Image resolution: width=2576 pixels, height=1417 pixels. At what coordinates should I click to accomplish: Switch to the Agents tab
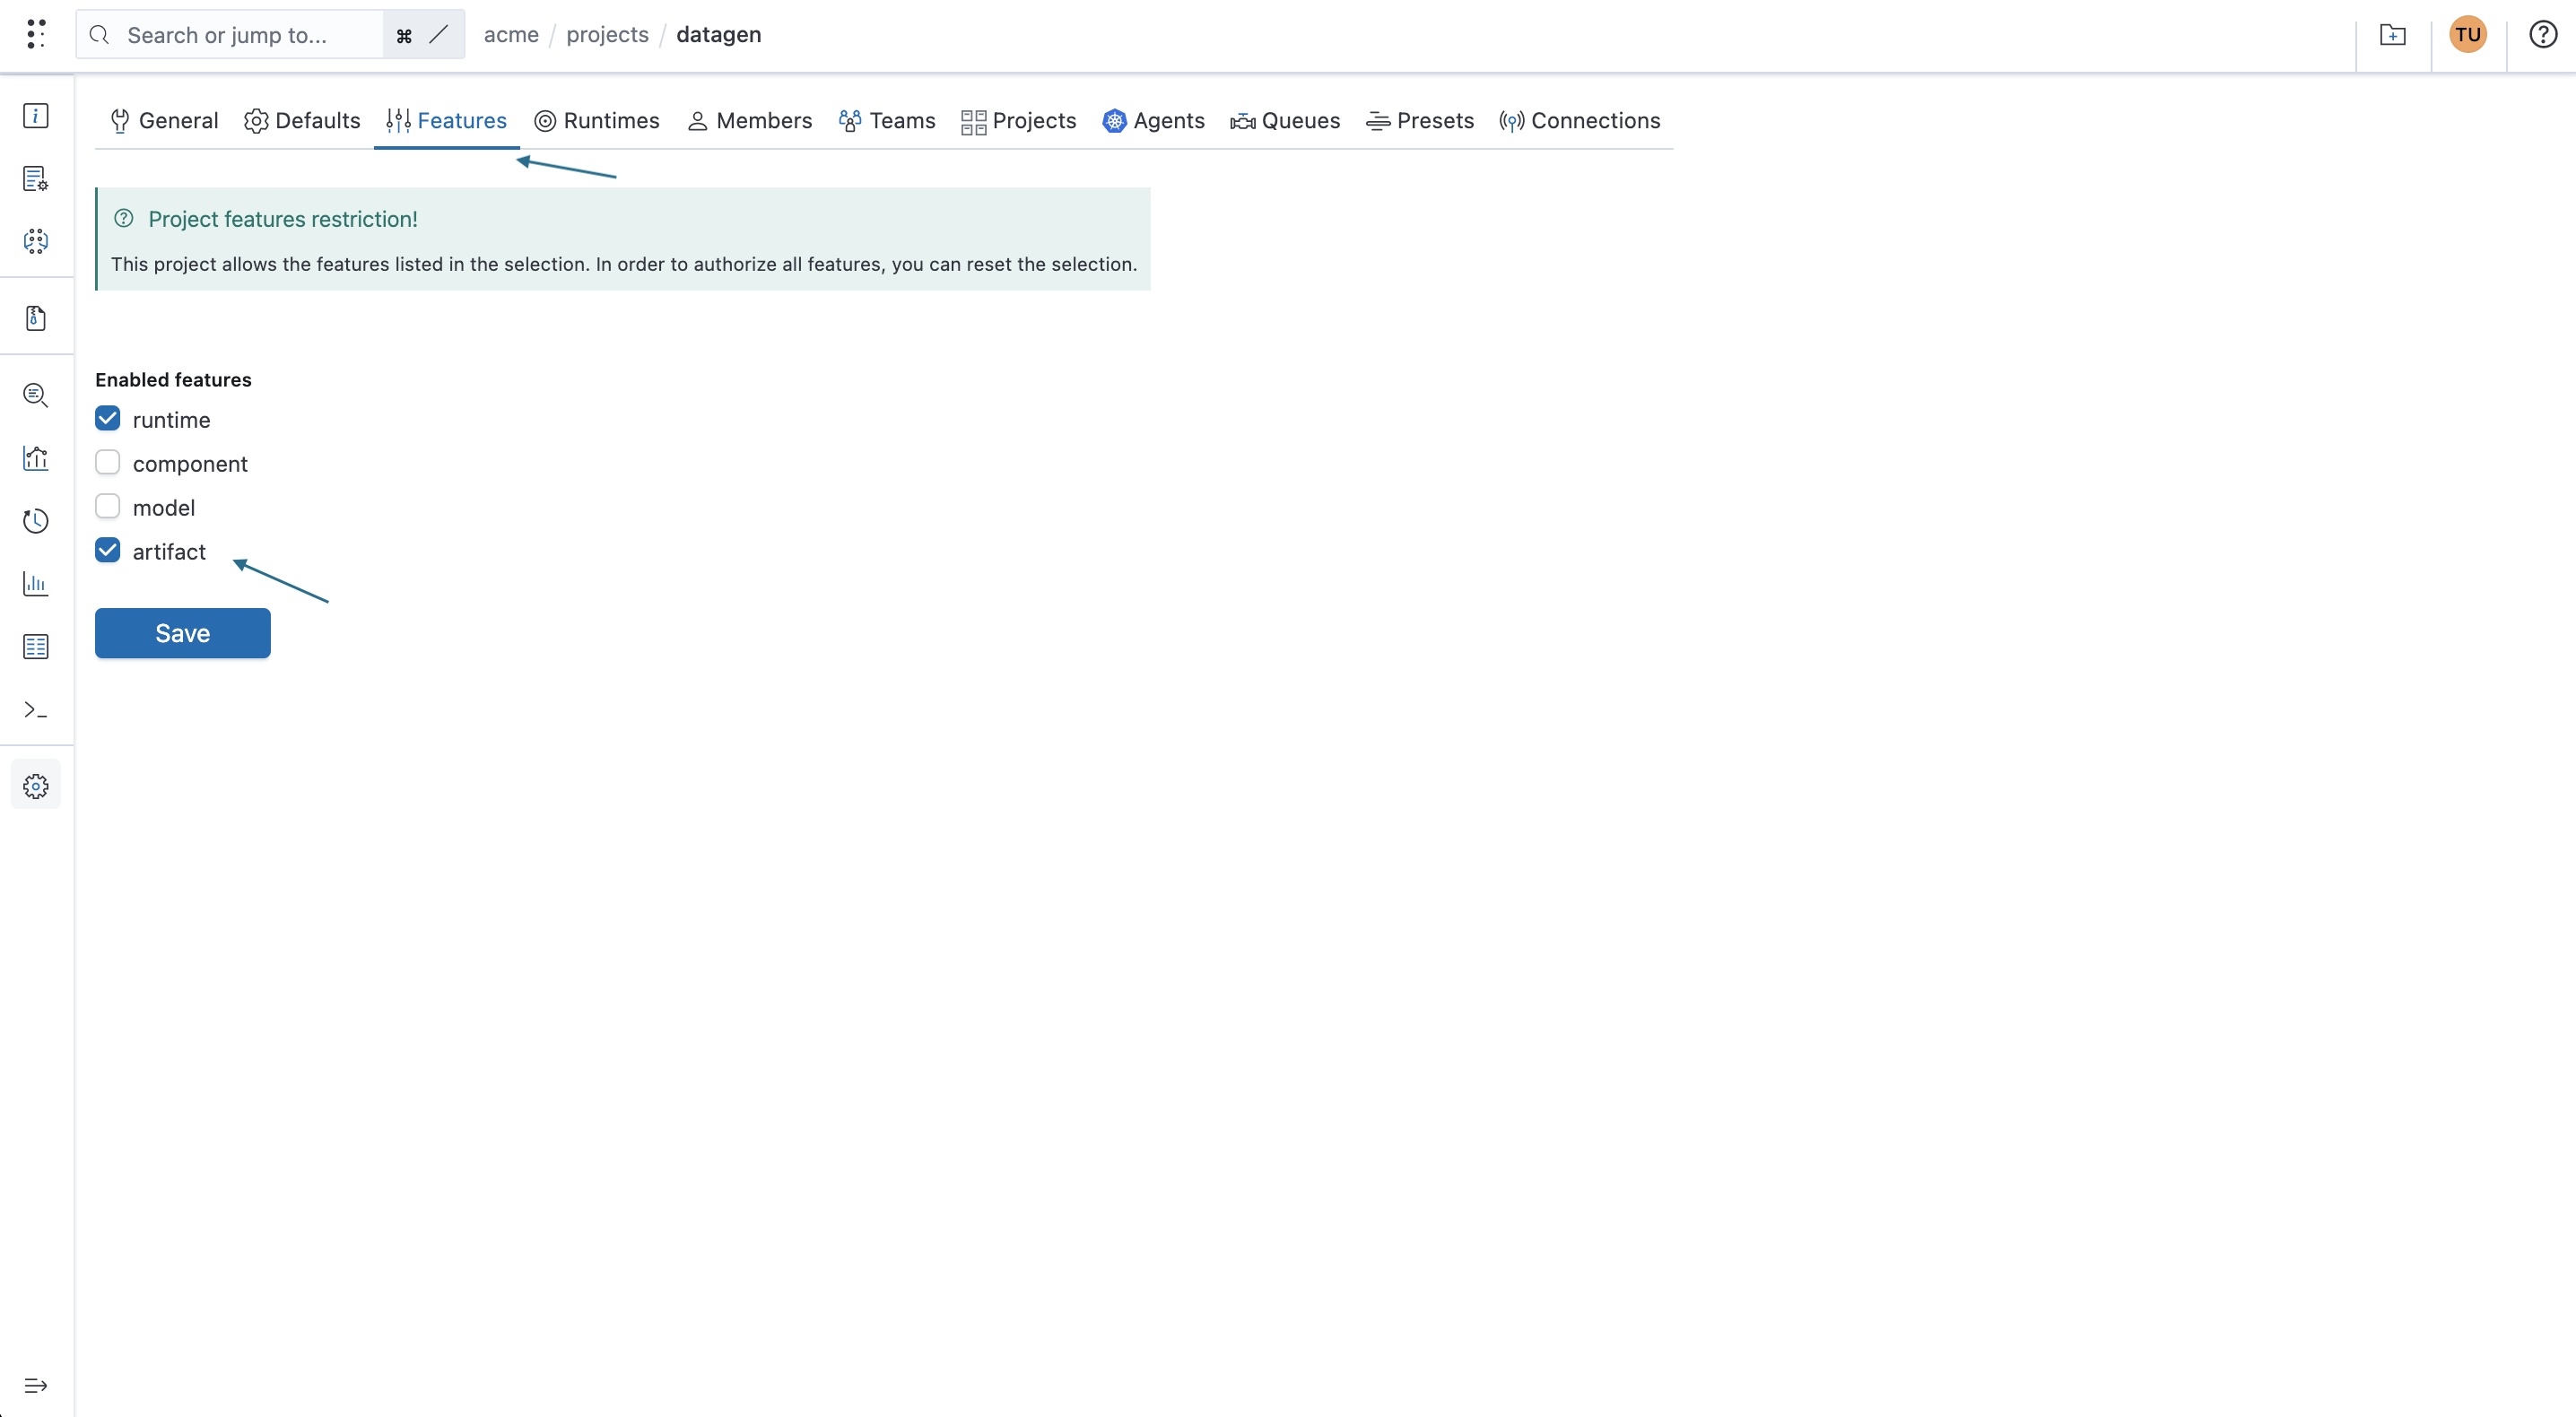tap(1154, 121)
